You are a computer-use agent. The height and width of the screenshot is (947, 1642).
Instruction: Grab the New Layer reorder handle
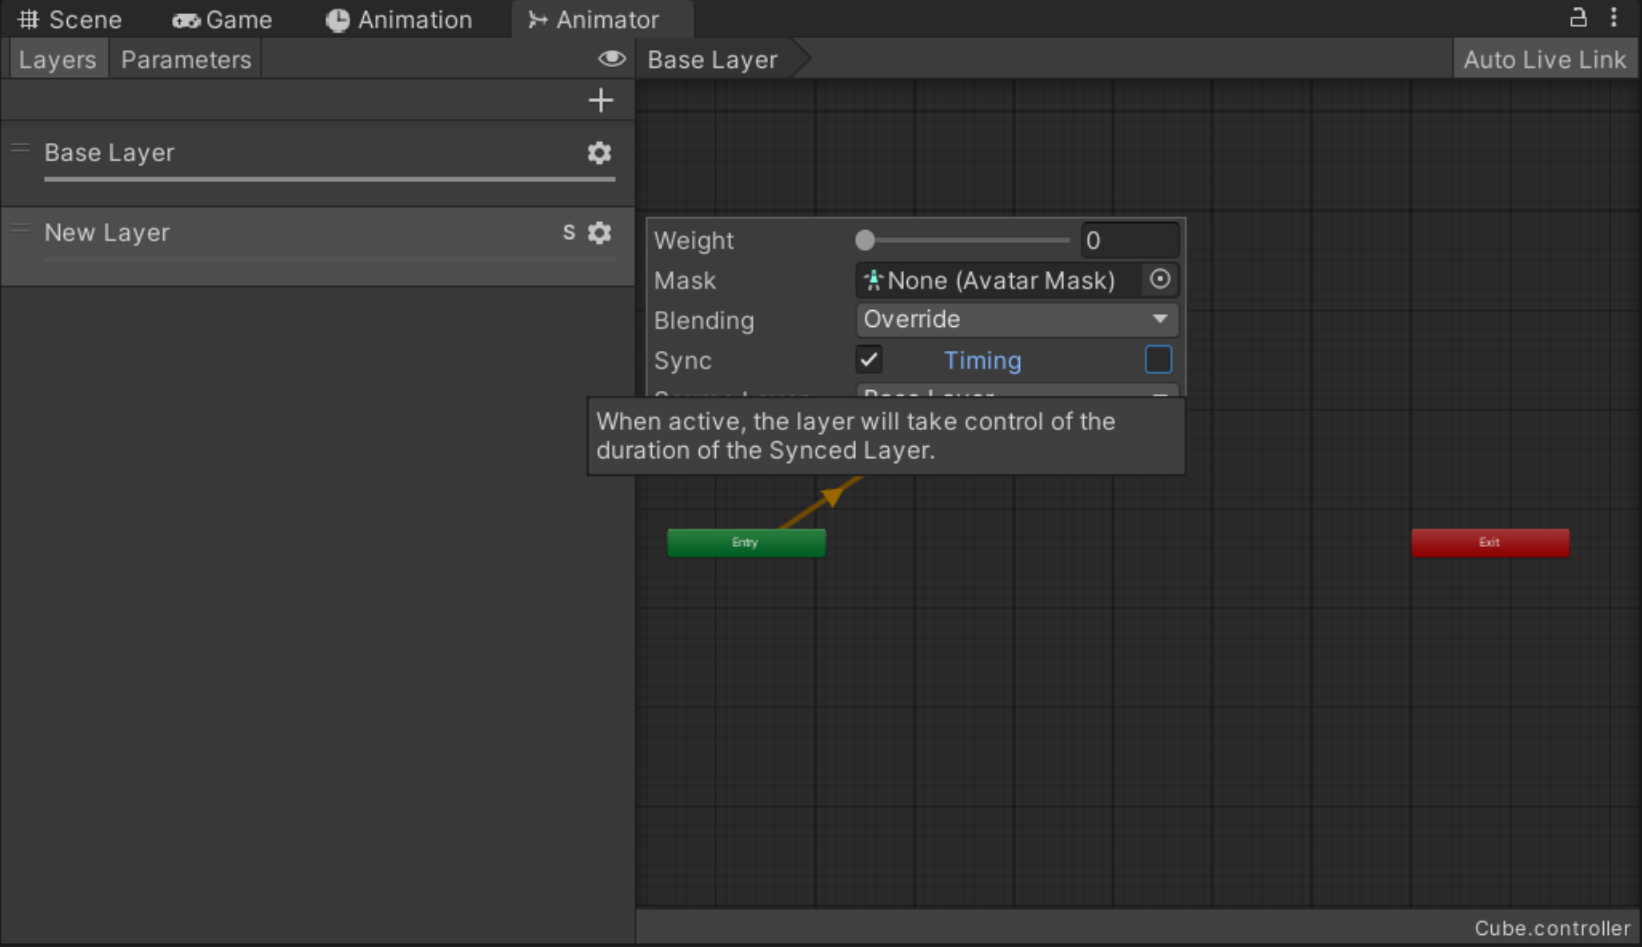tap(20, 228)
